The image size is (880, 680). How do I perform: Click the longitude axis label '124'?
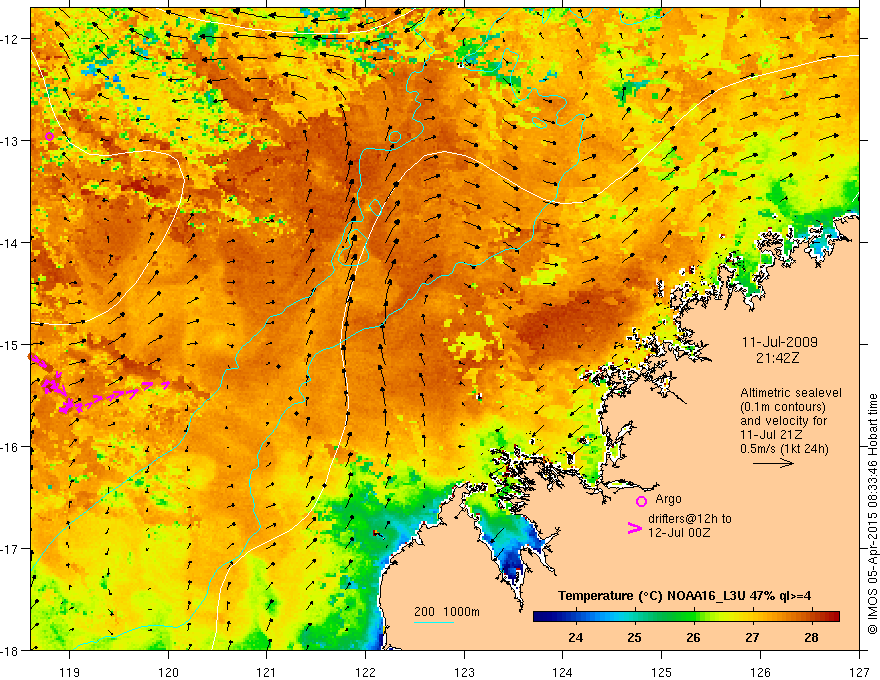click(x=563, y=672)
